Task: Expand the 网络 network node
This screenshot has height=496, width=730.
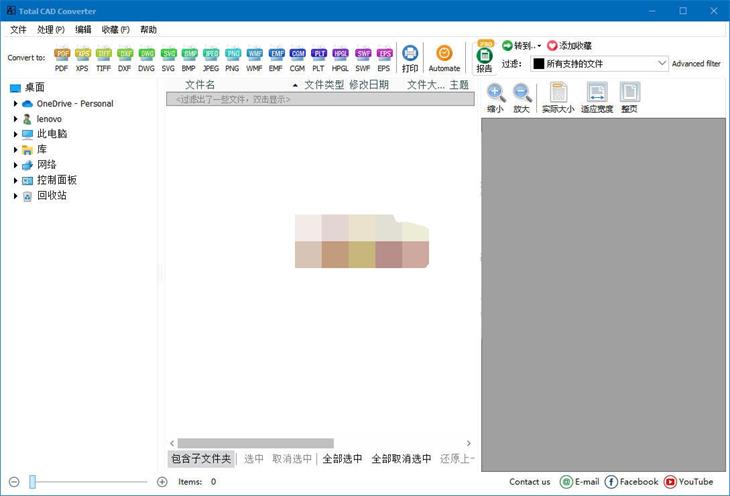Action: 15,165
